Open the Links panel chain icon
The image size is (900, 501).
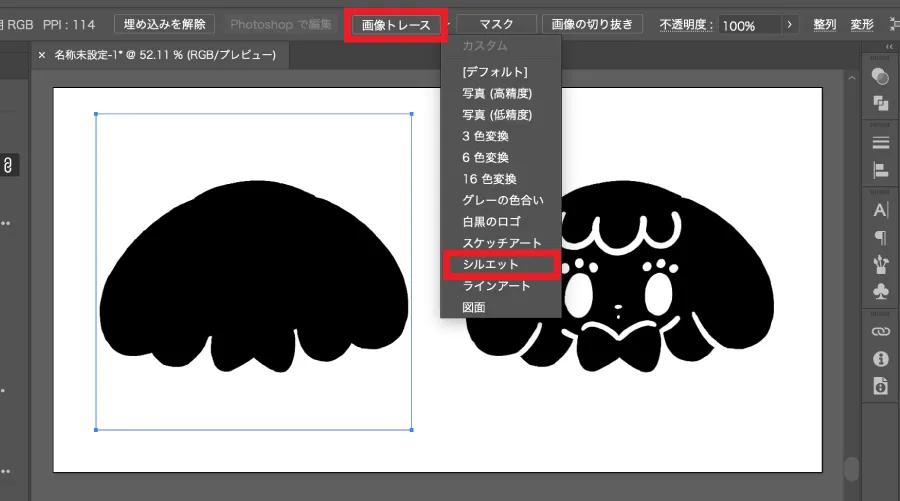coord(880,331)
